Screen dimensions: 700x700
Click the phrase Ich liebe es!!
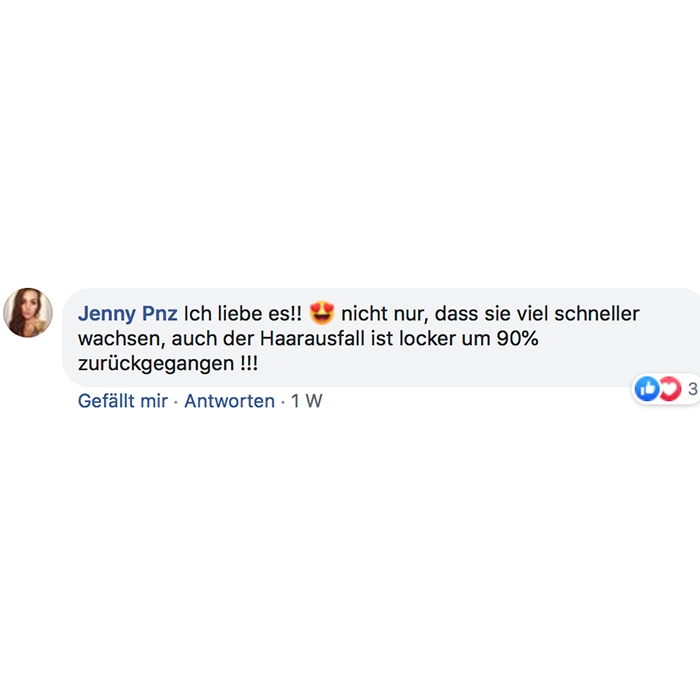(243, 313)
